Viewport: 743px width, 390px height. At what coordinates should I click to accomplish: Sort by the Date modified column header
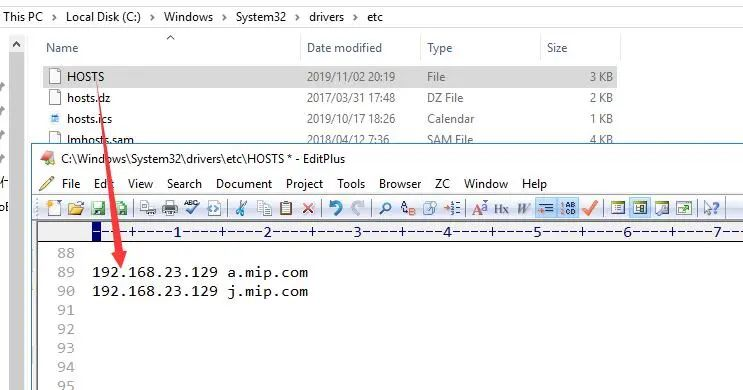[x=344, y=48]
